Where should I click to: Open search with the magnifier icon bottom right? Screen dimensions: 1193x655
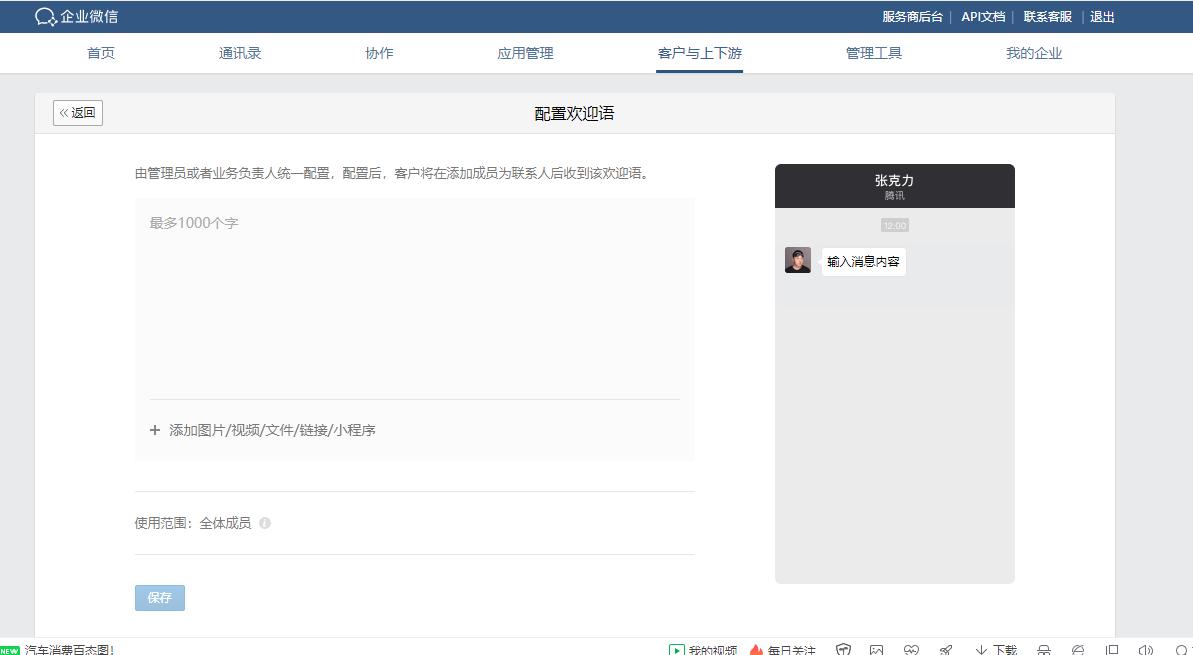(1184, 648)
